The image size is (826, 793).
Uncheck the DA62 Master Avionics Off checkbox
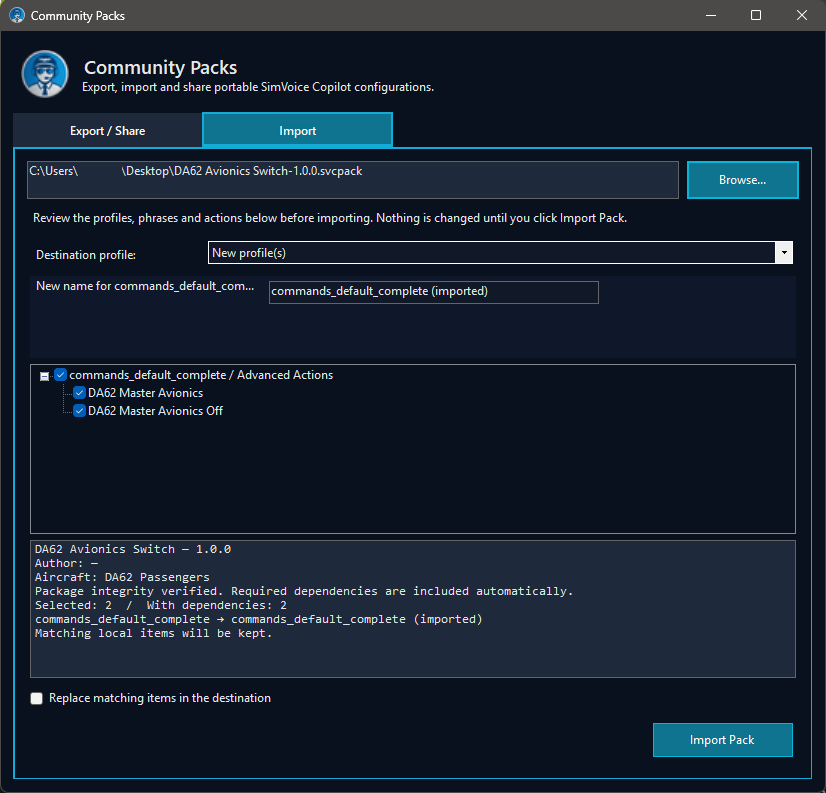[80, 411]
